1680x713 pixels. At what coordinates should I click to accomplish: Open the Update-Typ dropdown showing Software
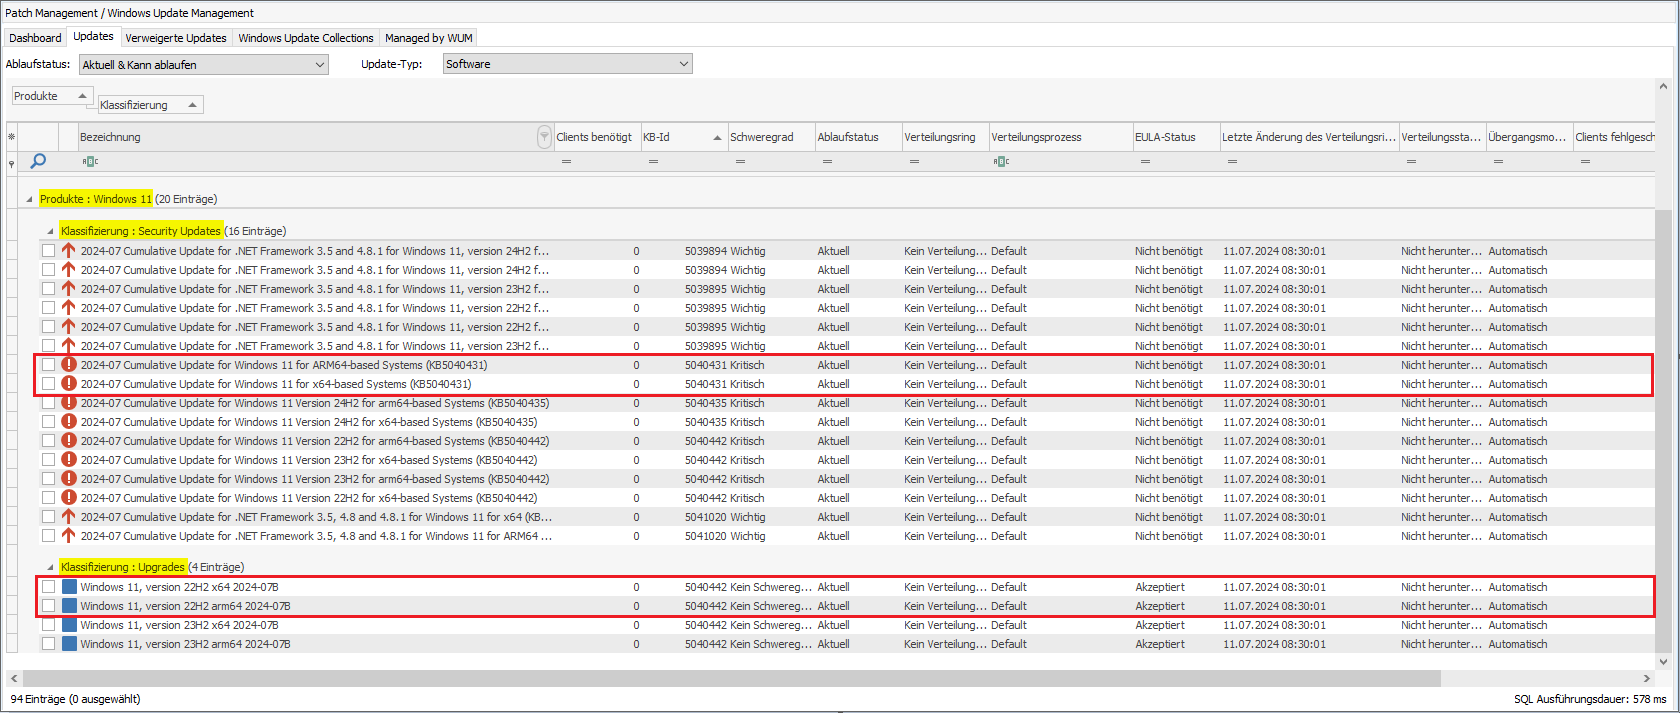[567, 64]
